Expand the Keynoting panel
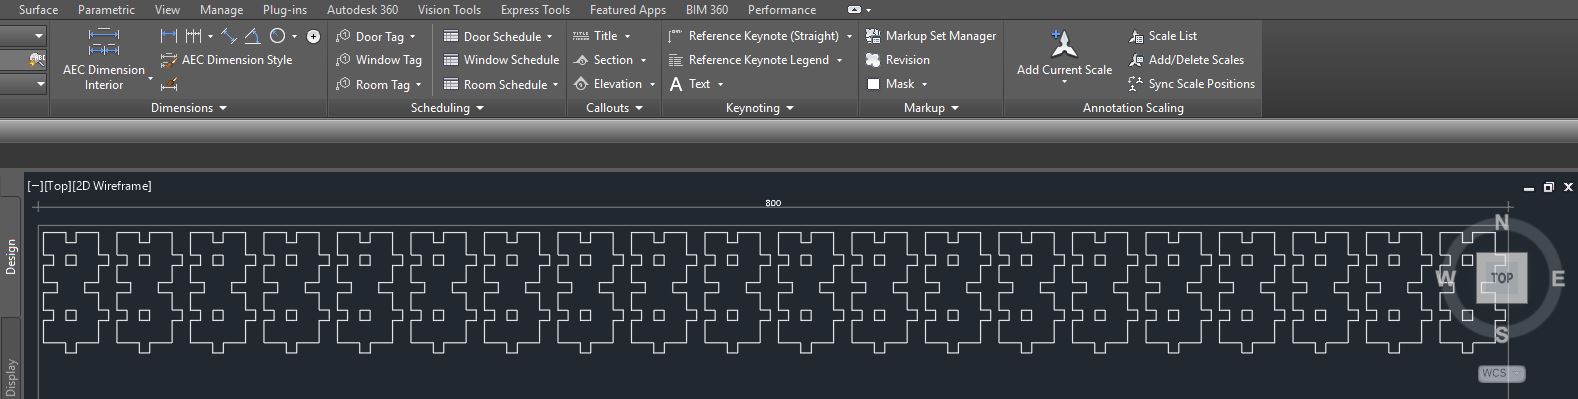Image resolution: width=1578 pixels, height=399 pixels. [x=759, y=108]
